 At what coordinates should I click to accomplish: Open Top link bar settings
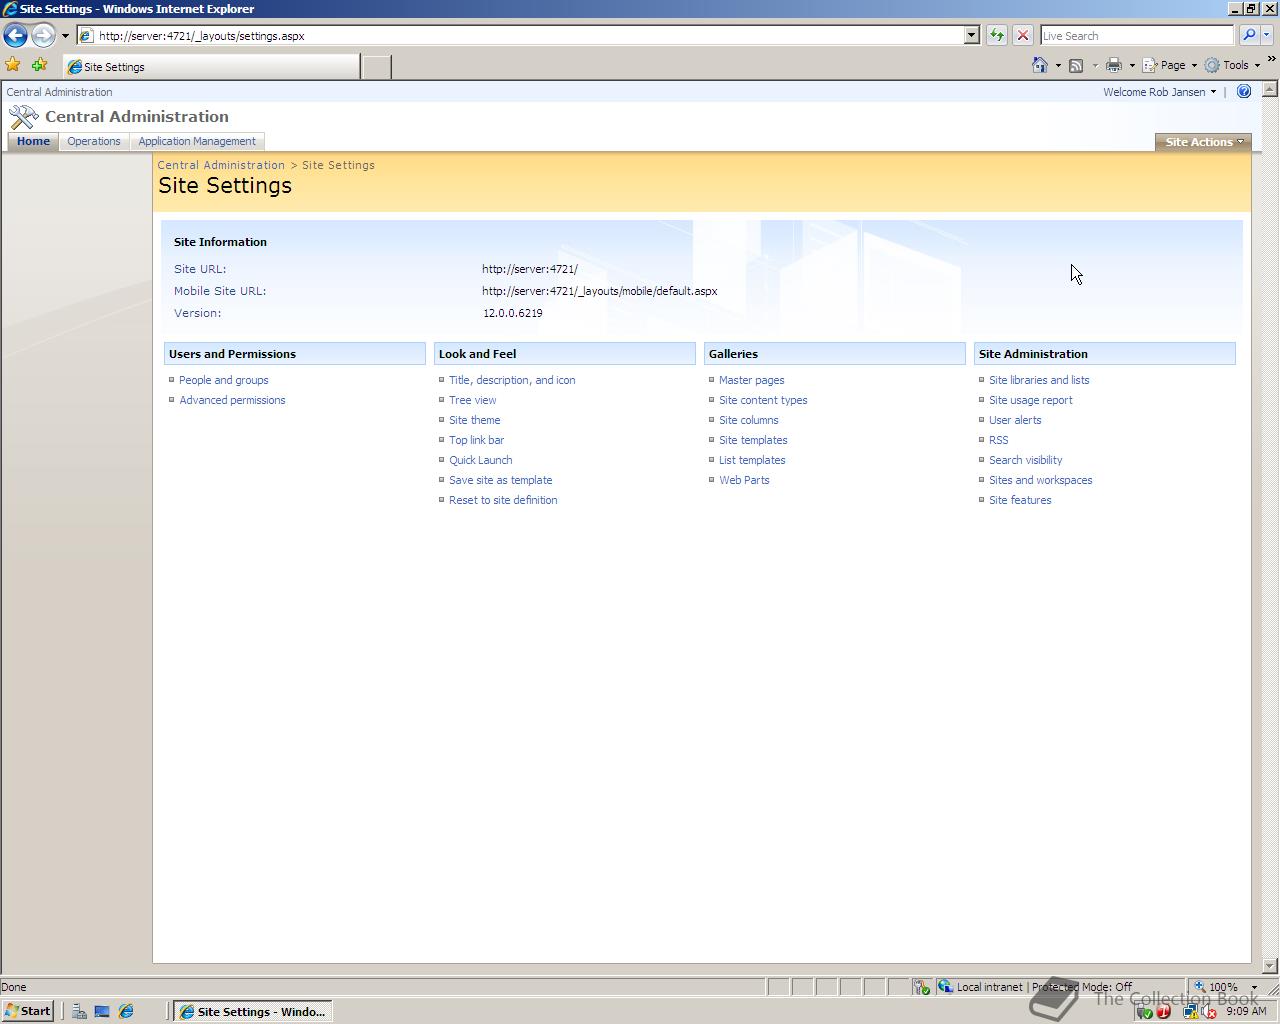tap(477, 440)
